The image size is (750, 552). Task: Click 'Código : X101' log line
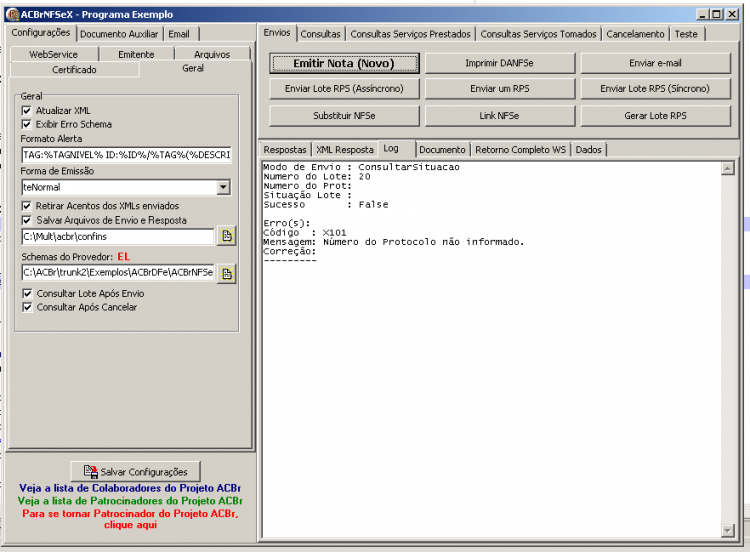(305, 233)
